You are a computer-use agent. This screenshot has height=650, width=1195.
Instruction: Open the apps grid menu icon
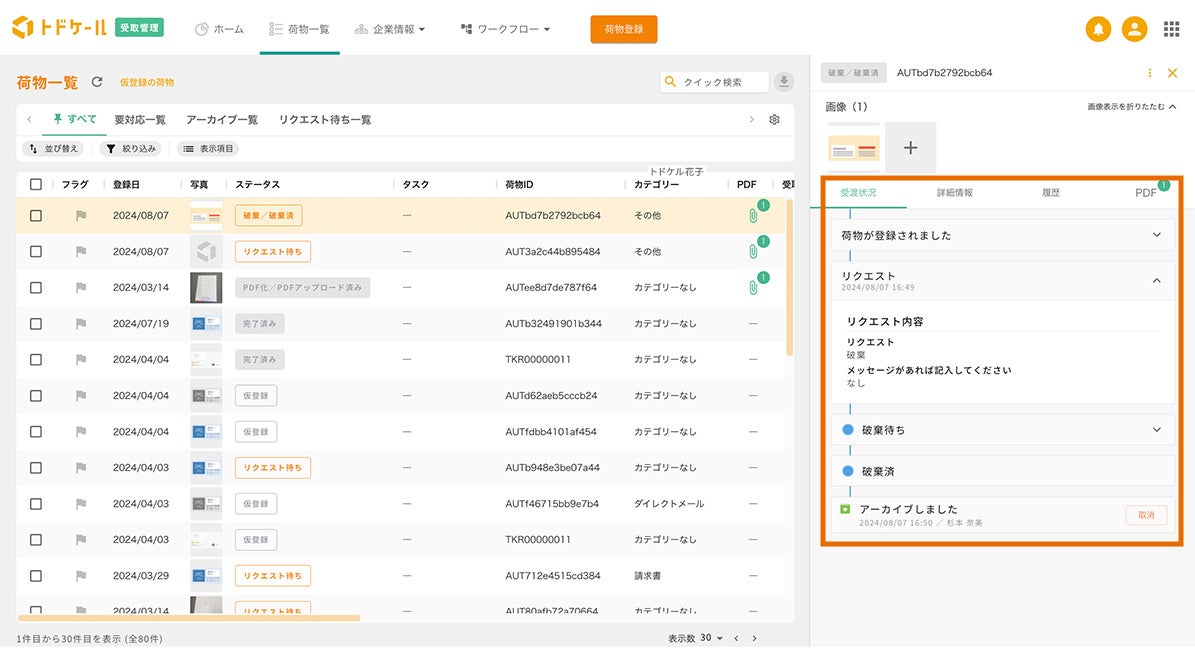pos(1171,29)
